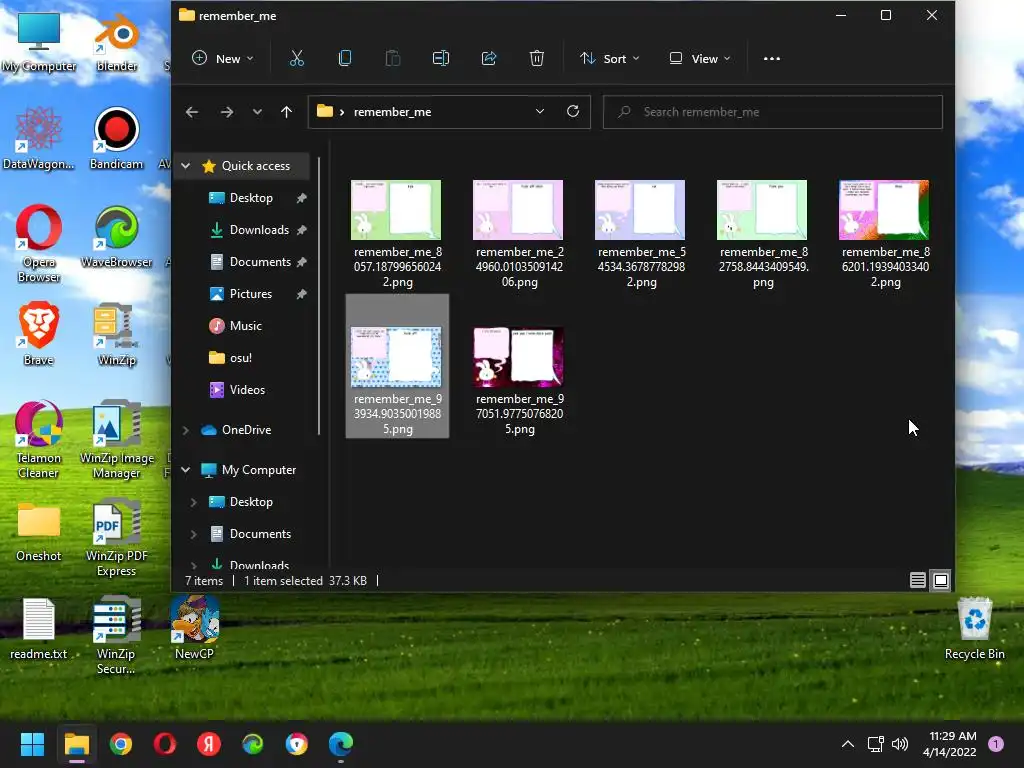Select the Brave desktop icon
The image size is (1024, 768).
pyautogui.click(x=39, y=334)
